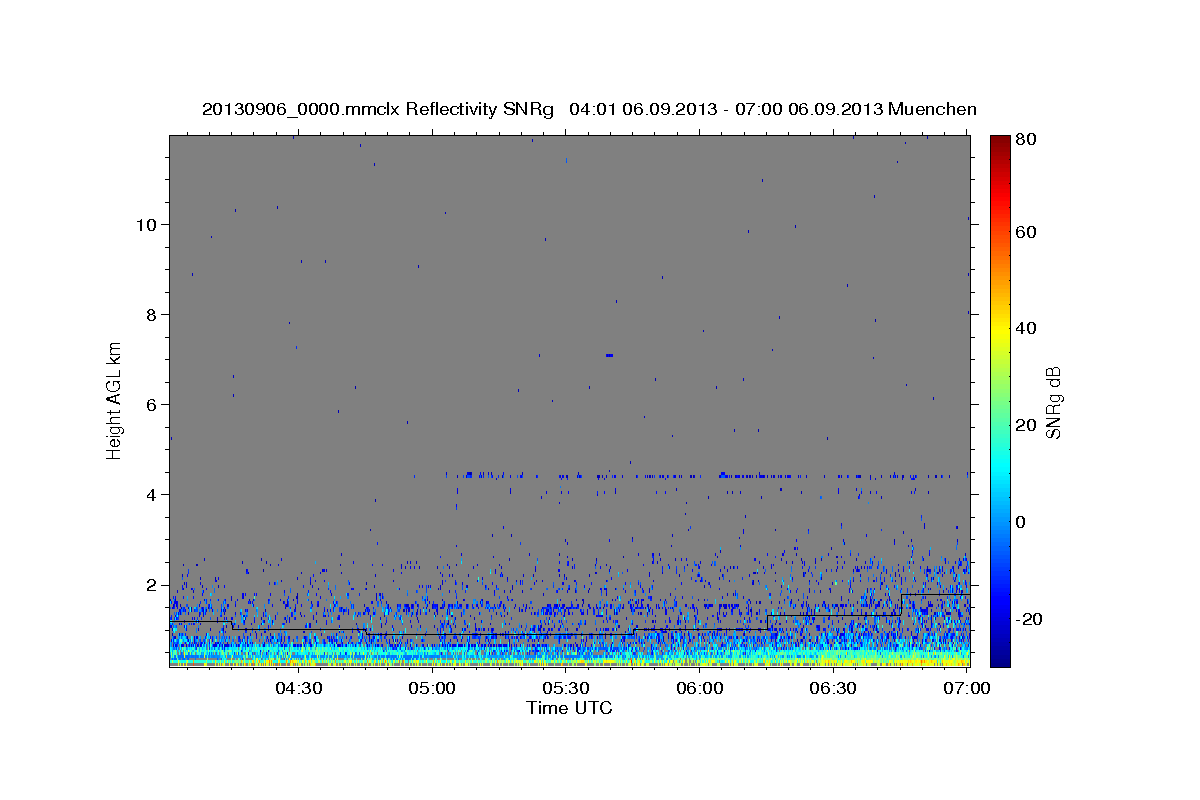Viewport: 1200px width, 800px height.
Task: Click the 06:30 time tick label
Action: pyautogui.click(x=833, y=688)
